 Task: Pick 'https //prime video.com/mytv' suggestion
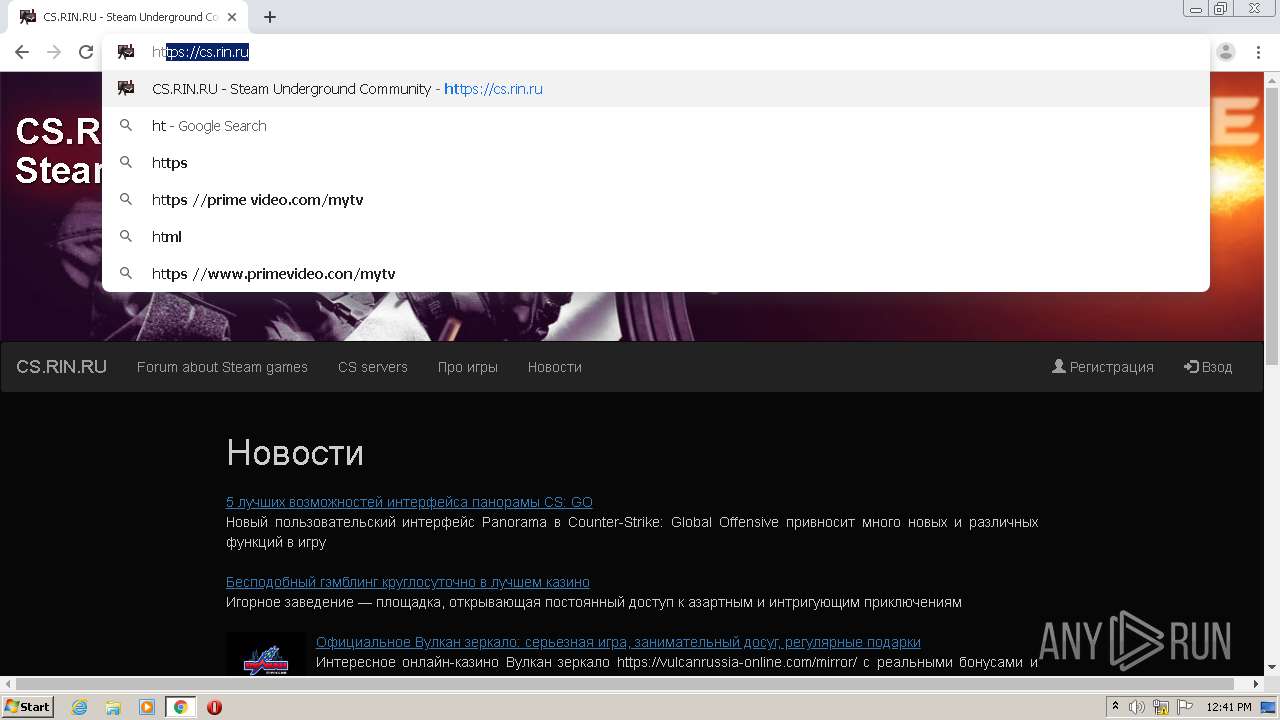[656, 200]
